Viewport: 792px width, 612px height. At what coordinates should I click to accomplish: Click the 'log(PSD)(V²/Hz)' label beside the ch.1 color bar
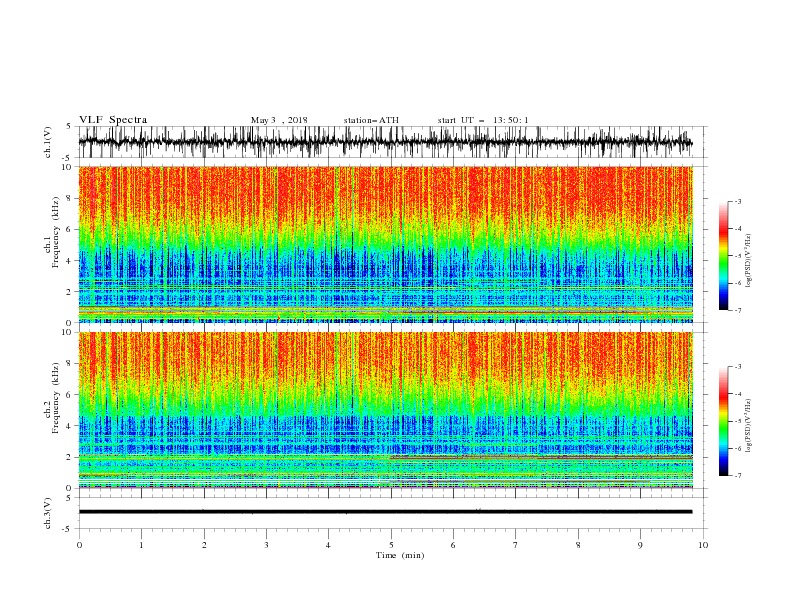[x=749, y=261]
